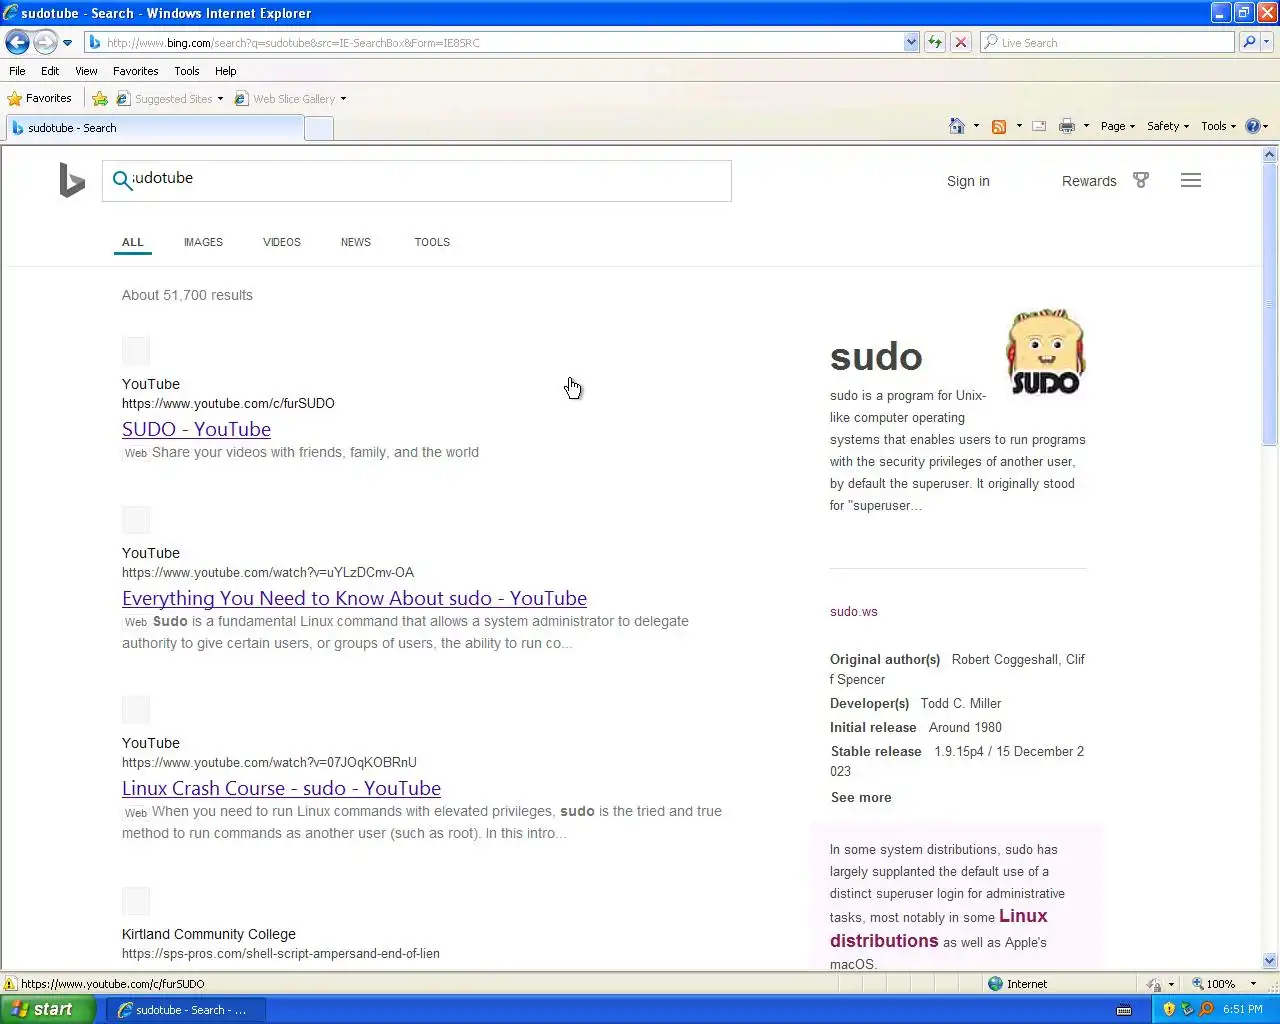Open the File menu
Image resolution: width=1280 pixels, height=1024 pixels.
(17, 71)
